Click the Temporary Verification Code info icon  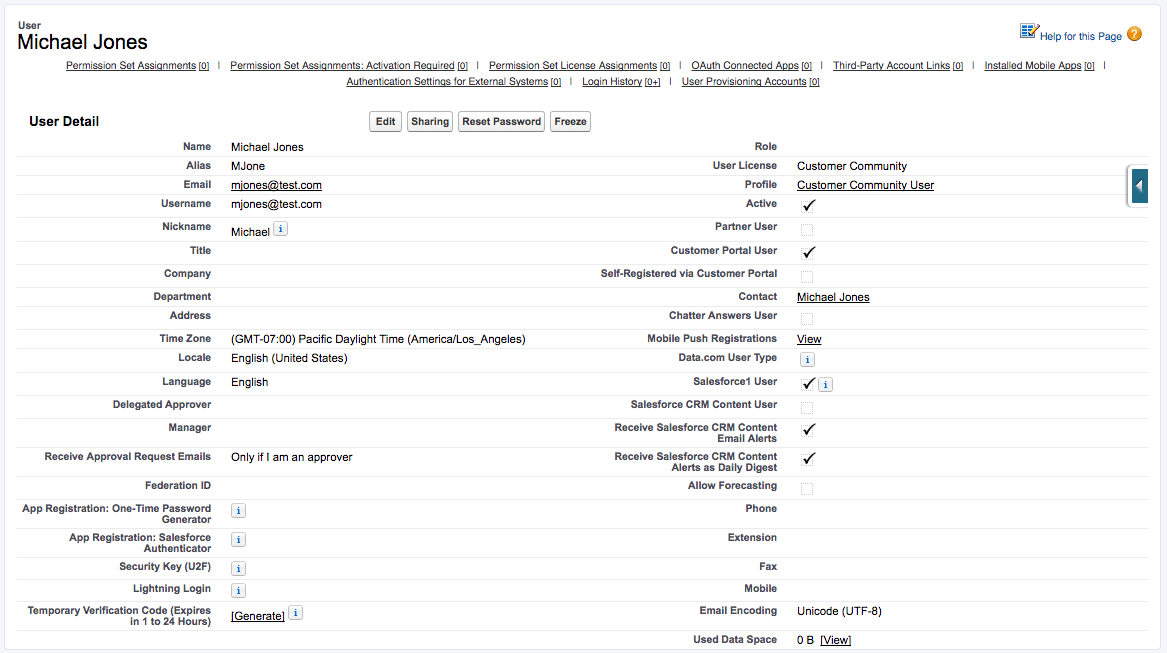point(295,613)
